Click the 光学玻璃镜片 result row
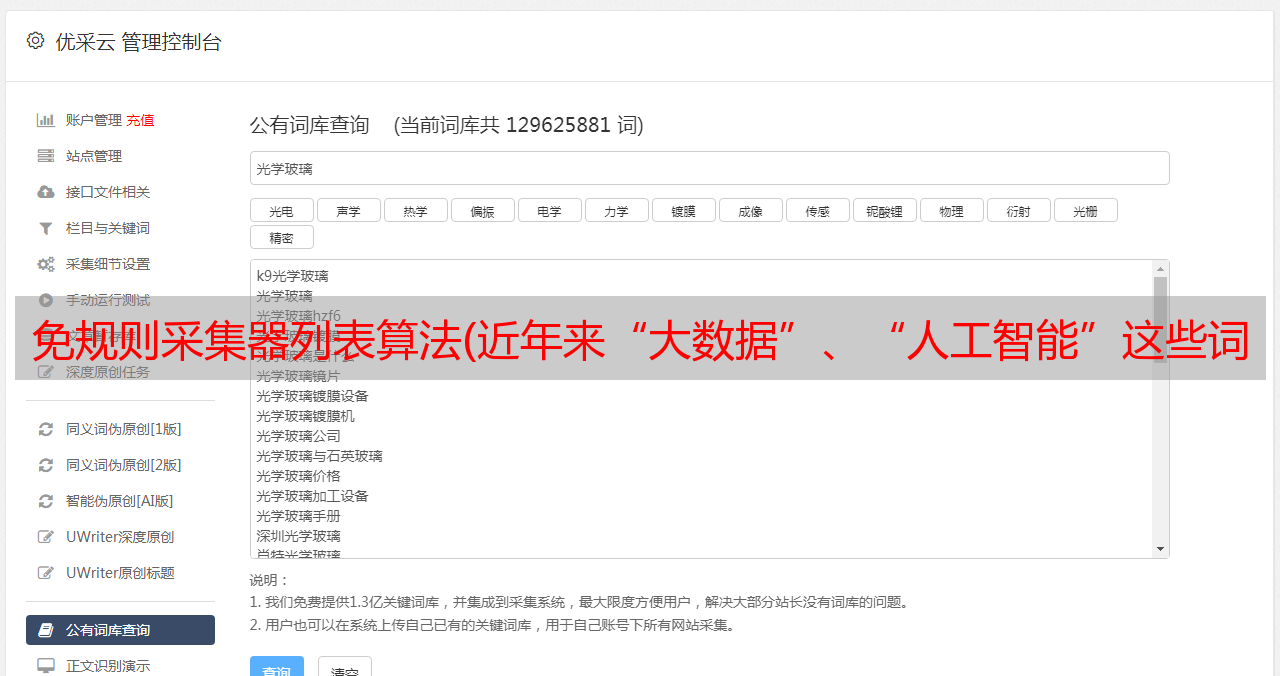The height and width of the screenshot is (676, 1280). pos(298,376)
